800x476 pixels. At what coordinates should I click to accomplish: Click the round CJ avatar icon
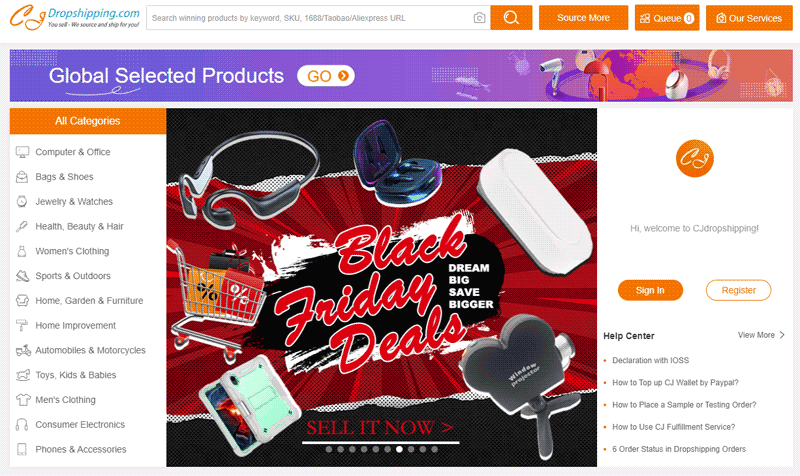point(694,158)
